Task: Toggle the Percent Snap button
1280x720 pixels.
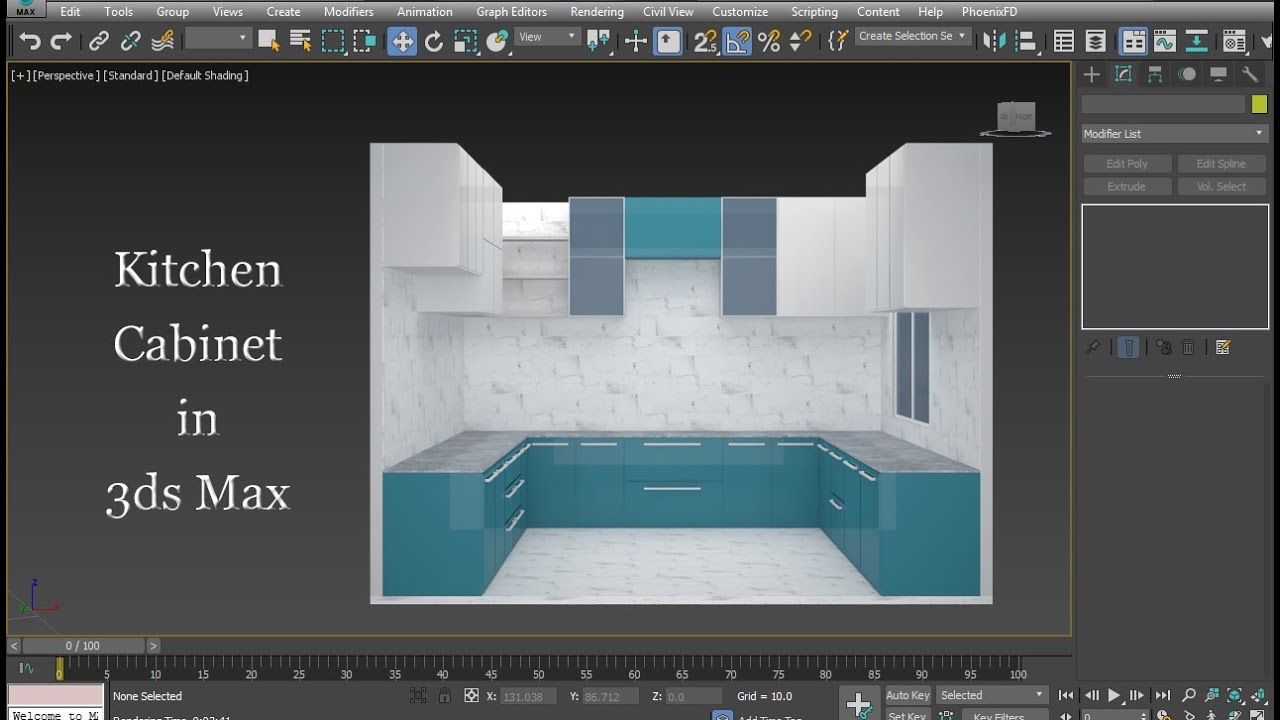Action: coord(768,41)
